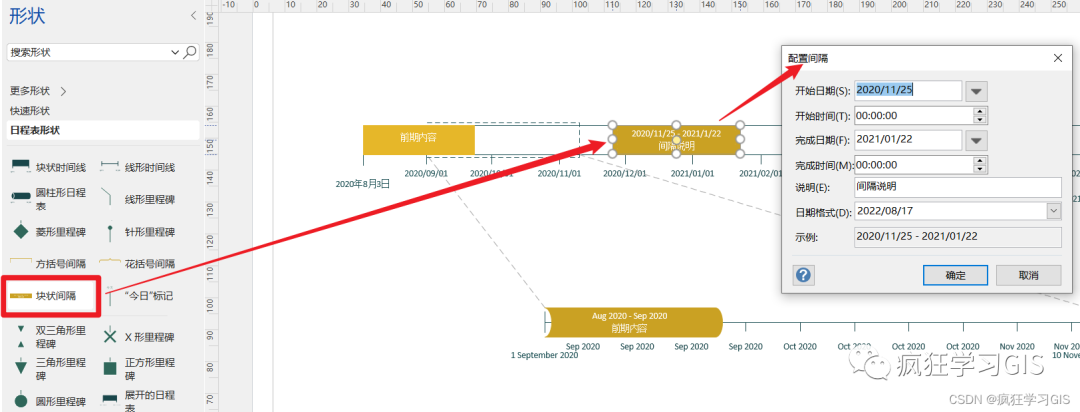Adjust the 完成时间 spinner
The height and width of the screenshot is (412, 1080).
tap(981, 165)
